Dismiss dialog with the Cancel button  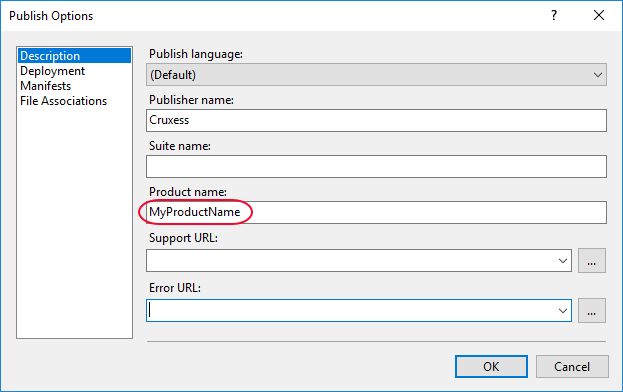pos(572,366)
